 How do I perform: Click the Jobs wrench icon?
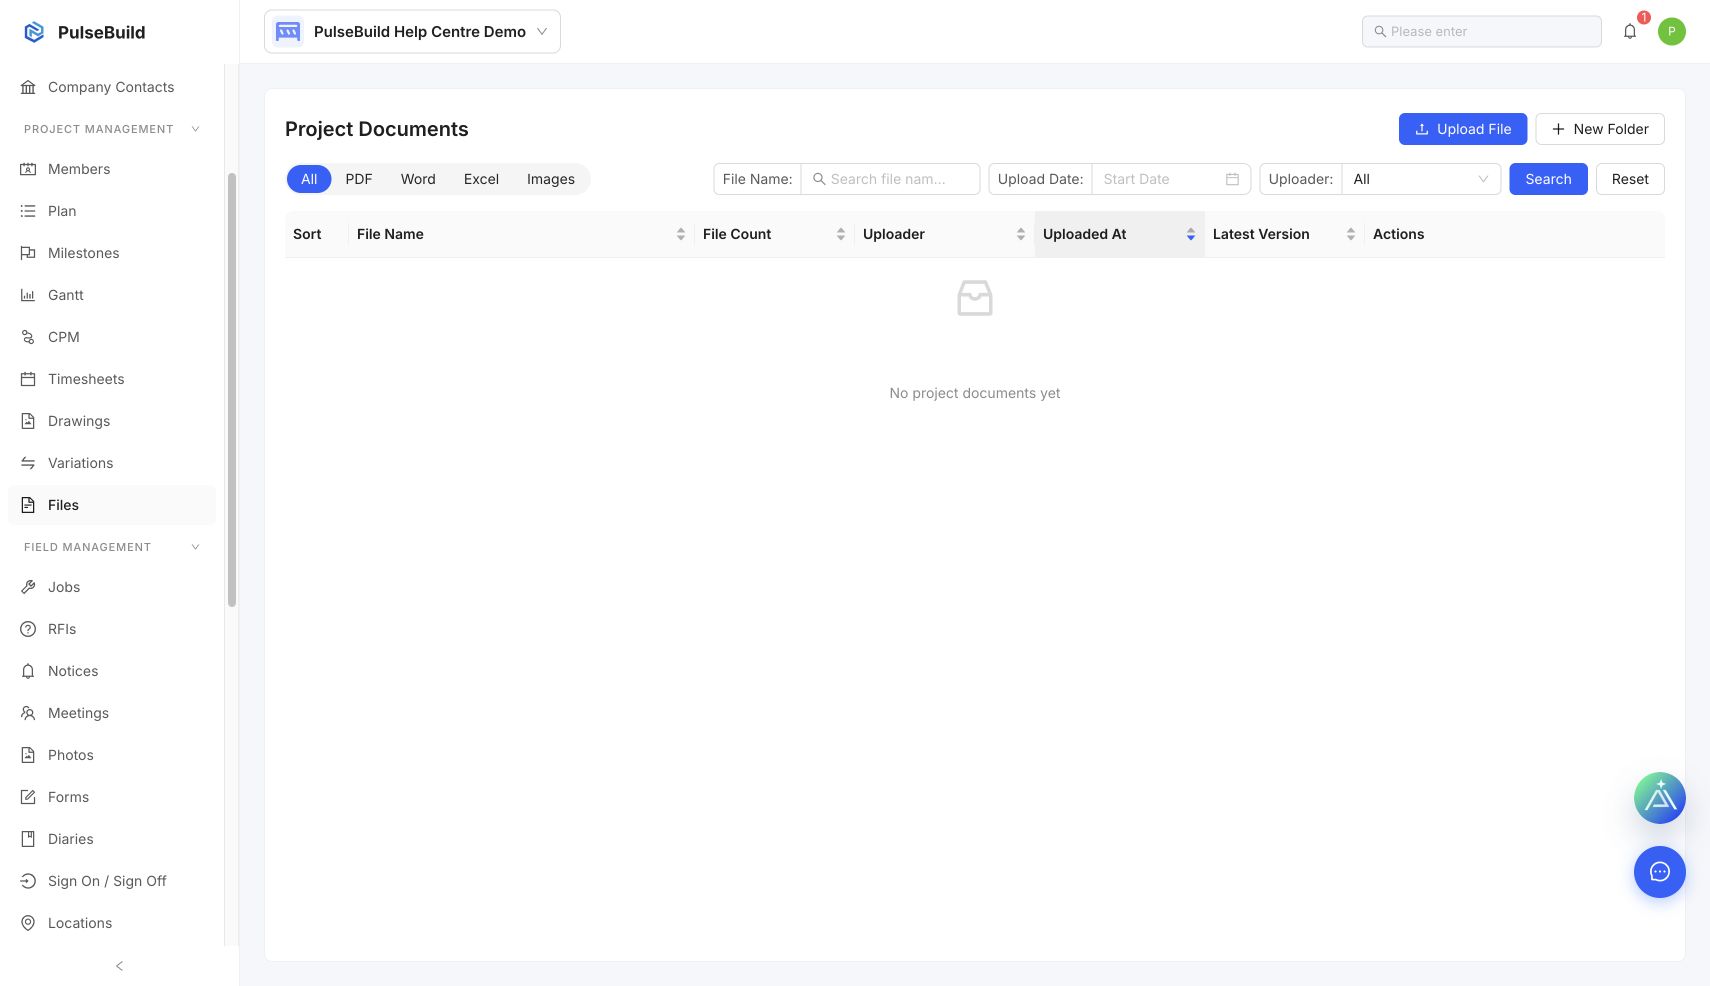(x=28, y=587)
